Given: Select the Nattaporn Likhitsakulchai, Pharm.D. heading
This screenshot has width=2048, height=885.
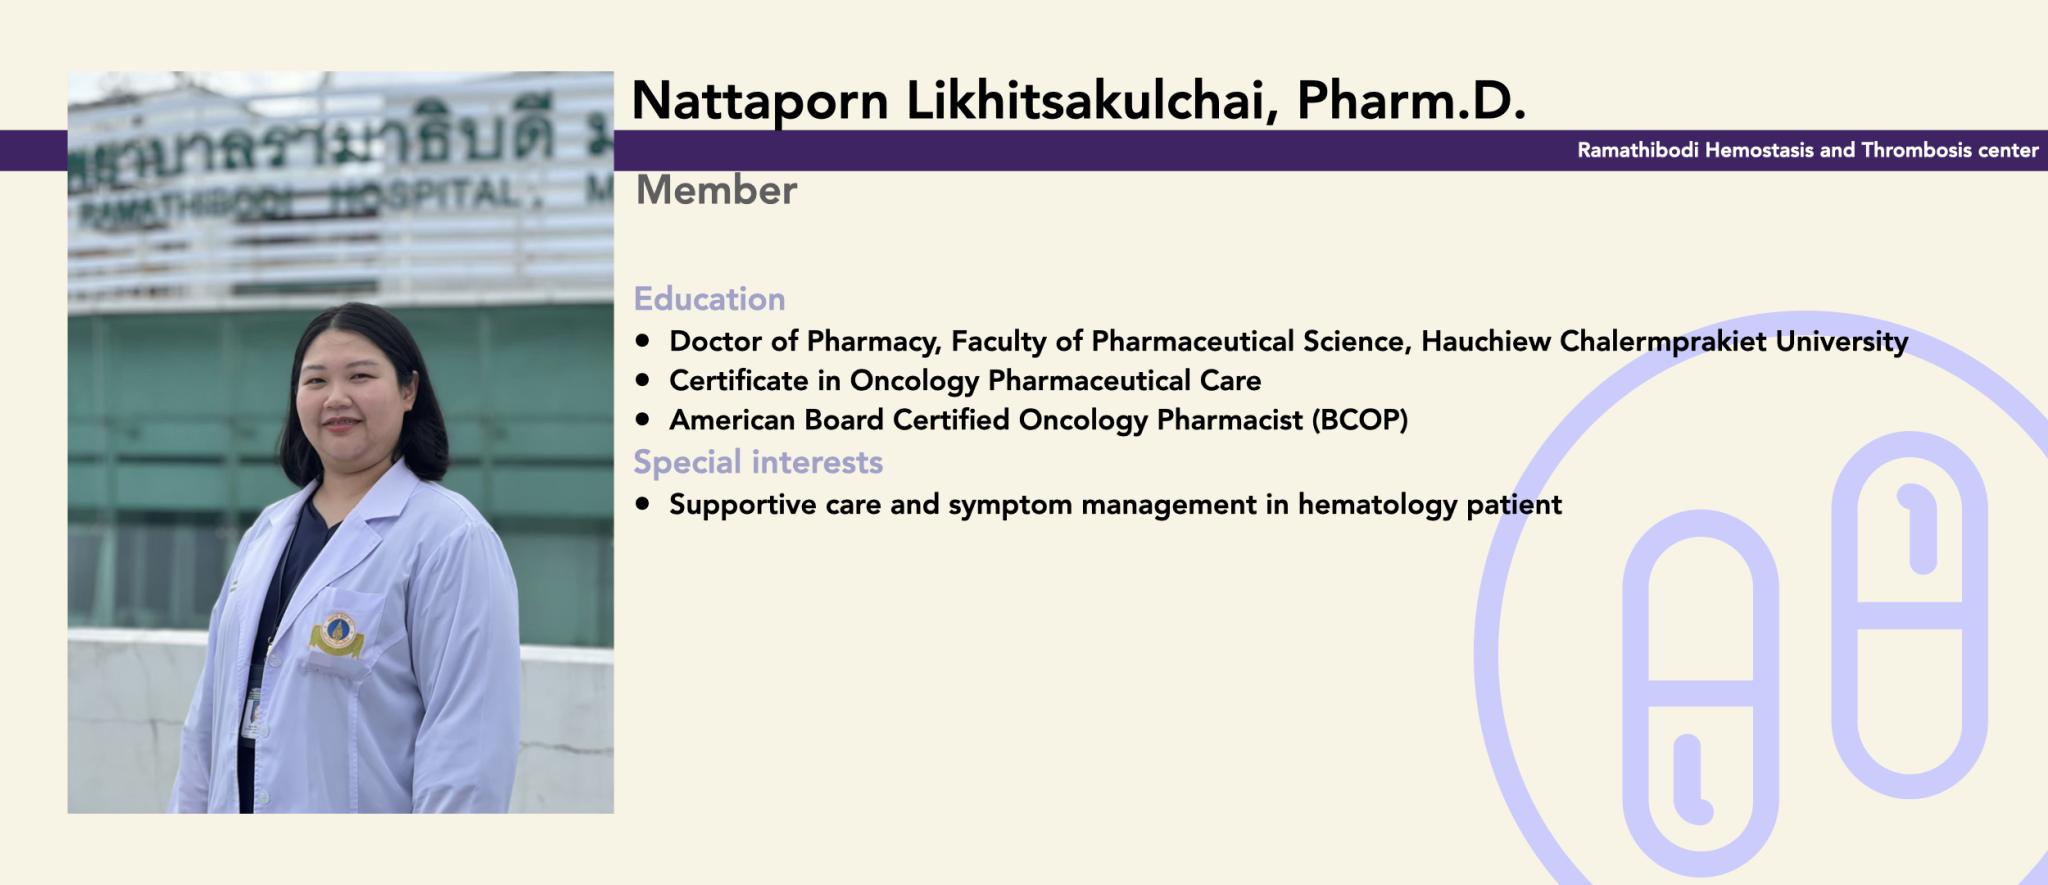Looking at the screenshot, I should tap(1078, 101).
